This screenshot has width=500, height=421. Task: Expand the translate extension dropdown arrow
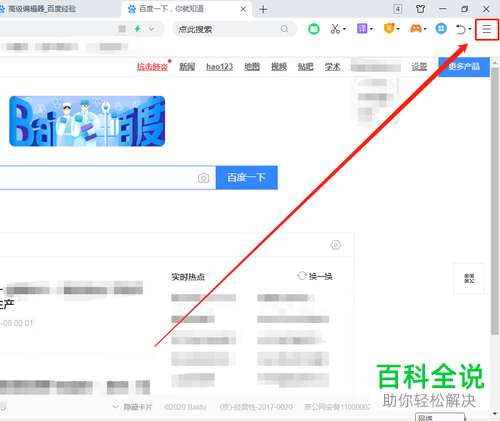[371, 29]
